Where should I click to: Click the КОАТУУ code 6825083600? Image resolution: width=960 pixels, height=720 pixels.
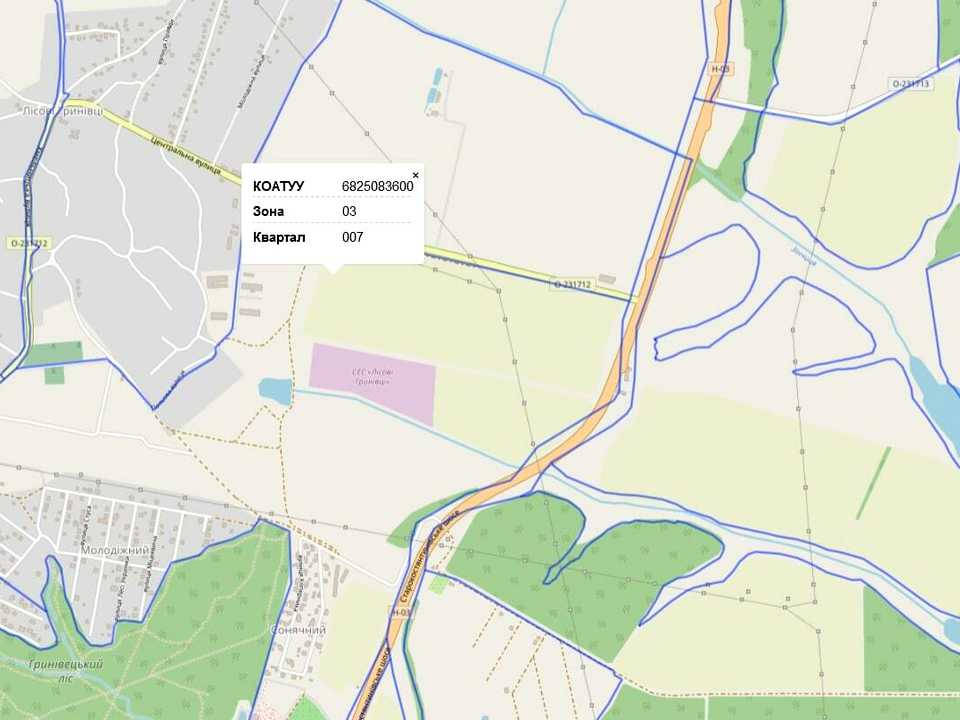[x=378, y=186]
